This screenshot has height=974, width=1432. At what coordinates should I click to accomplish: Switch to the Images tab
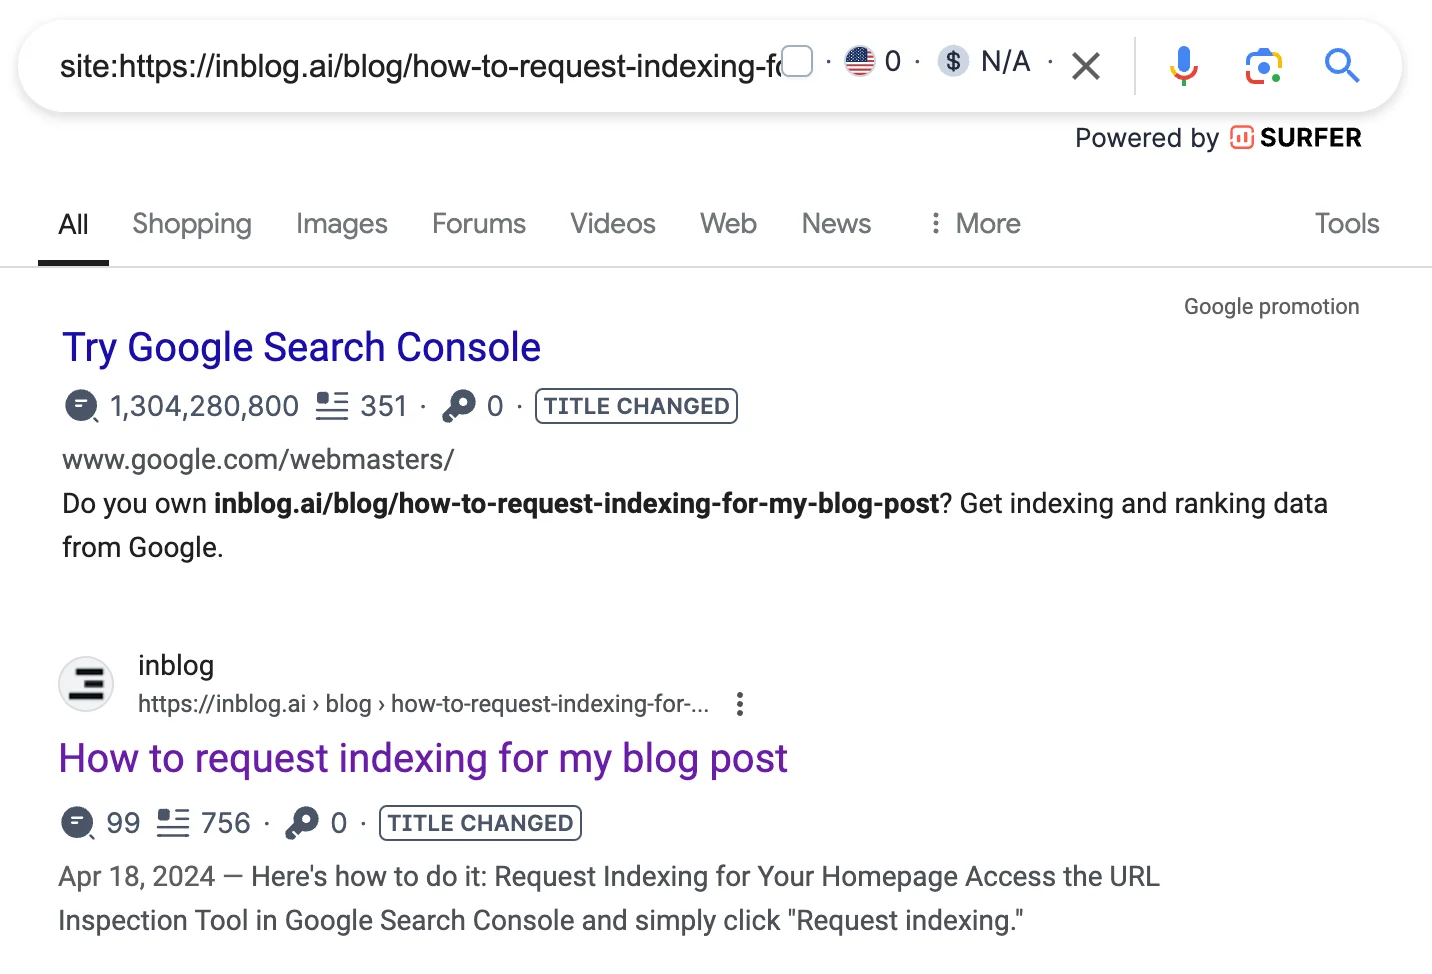(341, 224)
